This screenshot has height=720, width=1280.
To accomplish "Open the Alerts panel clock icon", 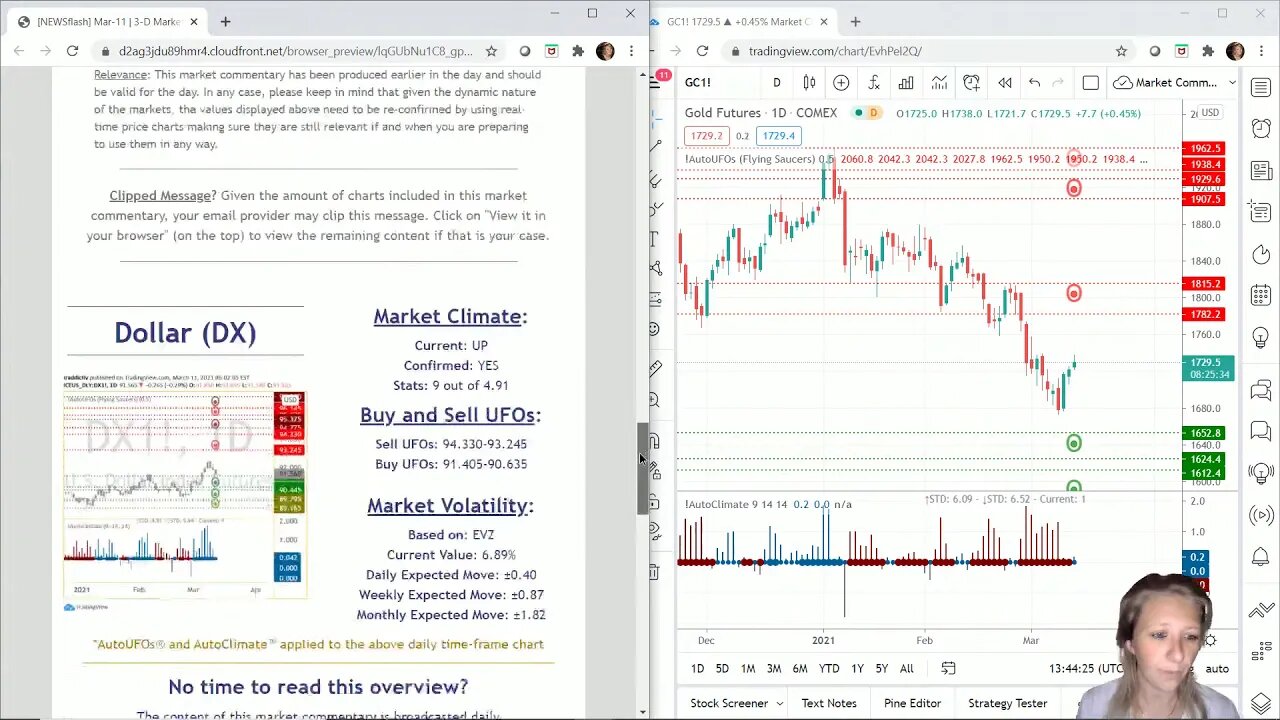I will (1261, 128).
